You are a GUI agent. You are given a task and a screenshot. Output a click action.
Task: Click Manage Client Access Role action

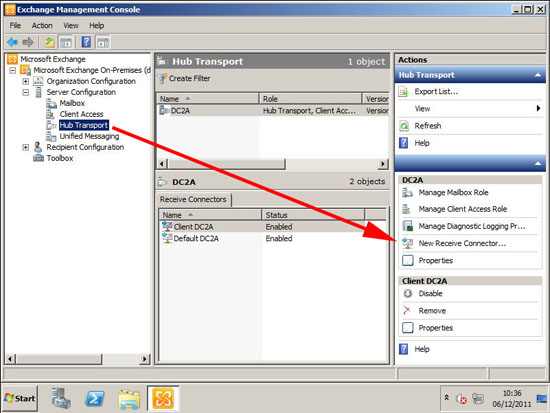[463, 209]
